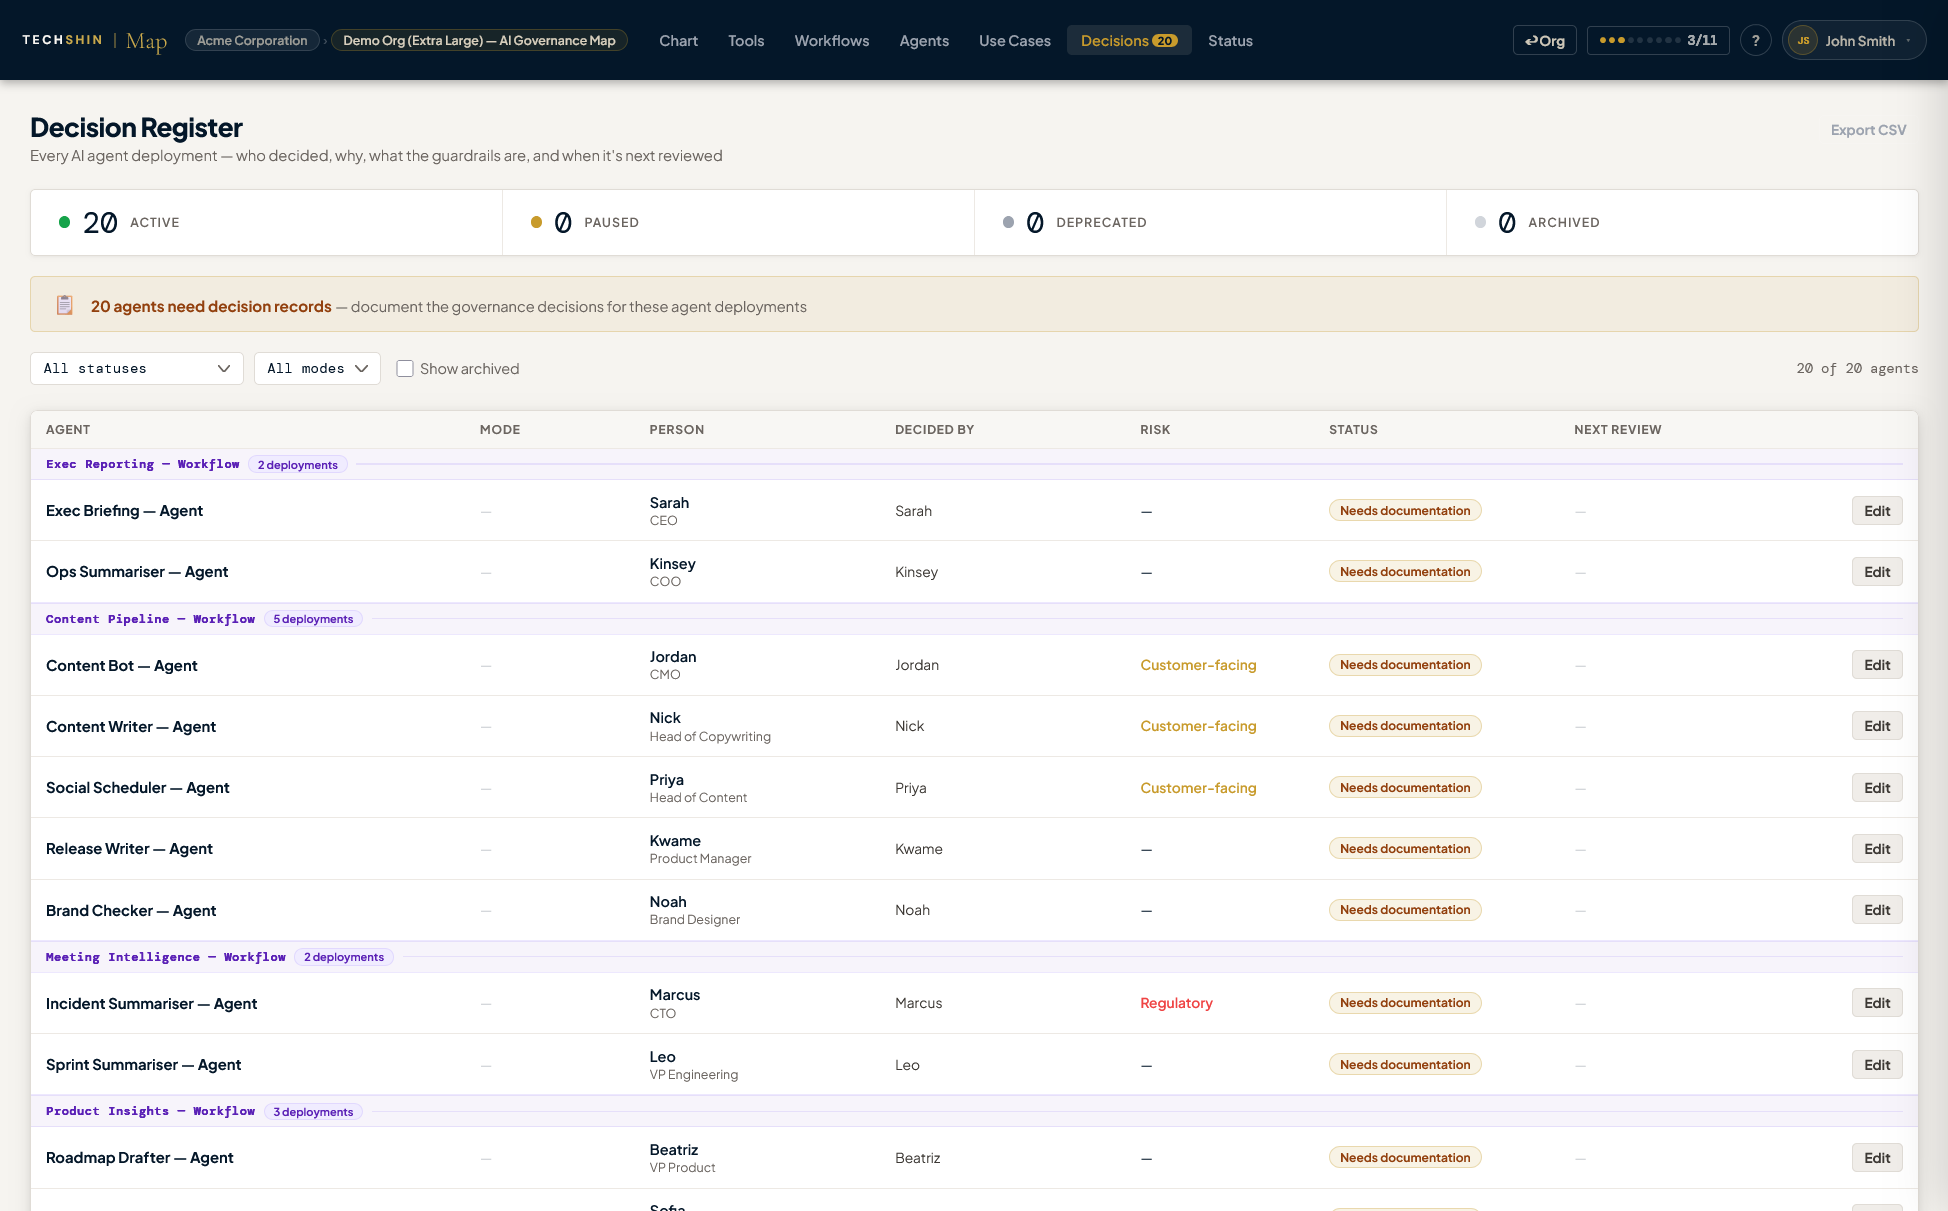
Task: Edit the Exec Briefing agent row
Action: tap(1877, 511)
